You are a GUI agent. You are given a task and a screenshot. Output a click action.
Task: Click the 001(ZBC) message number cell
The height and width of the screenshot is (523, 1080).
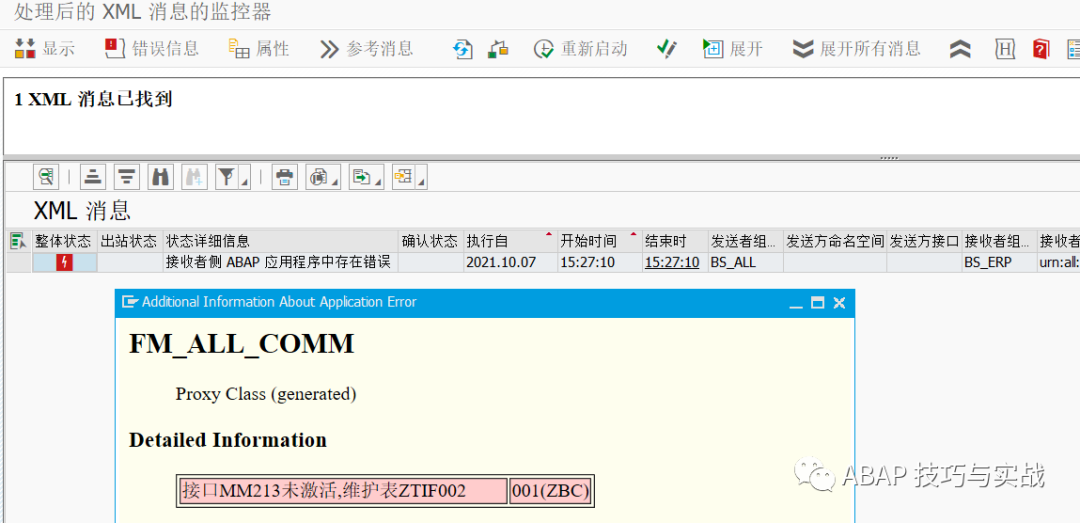(x=550, y=491)
